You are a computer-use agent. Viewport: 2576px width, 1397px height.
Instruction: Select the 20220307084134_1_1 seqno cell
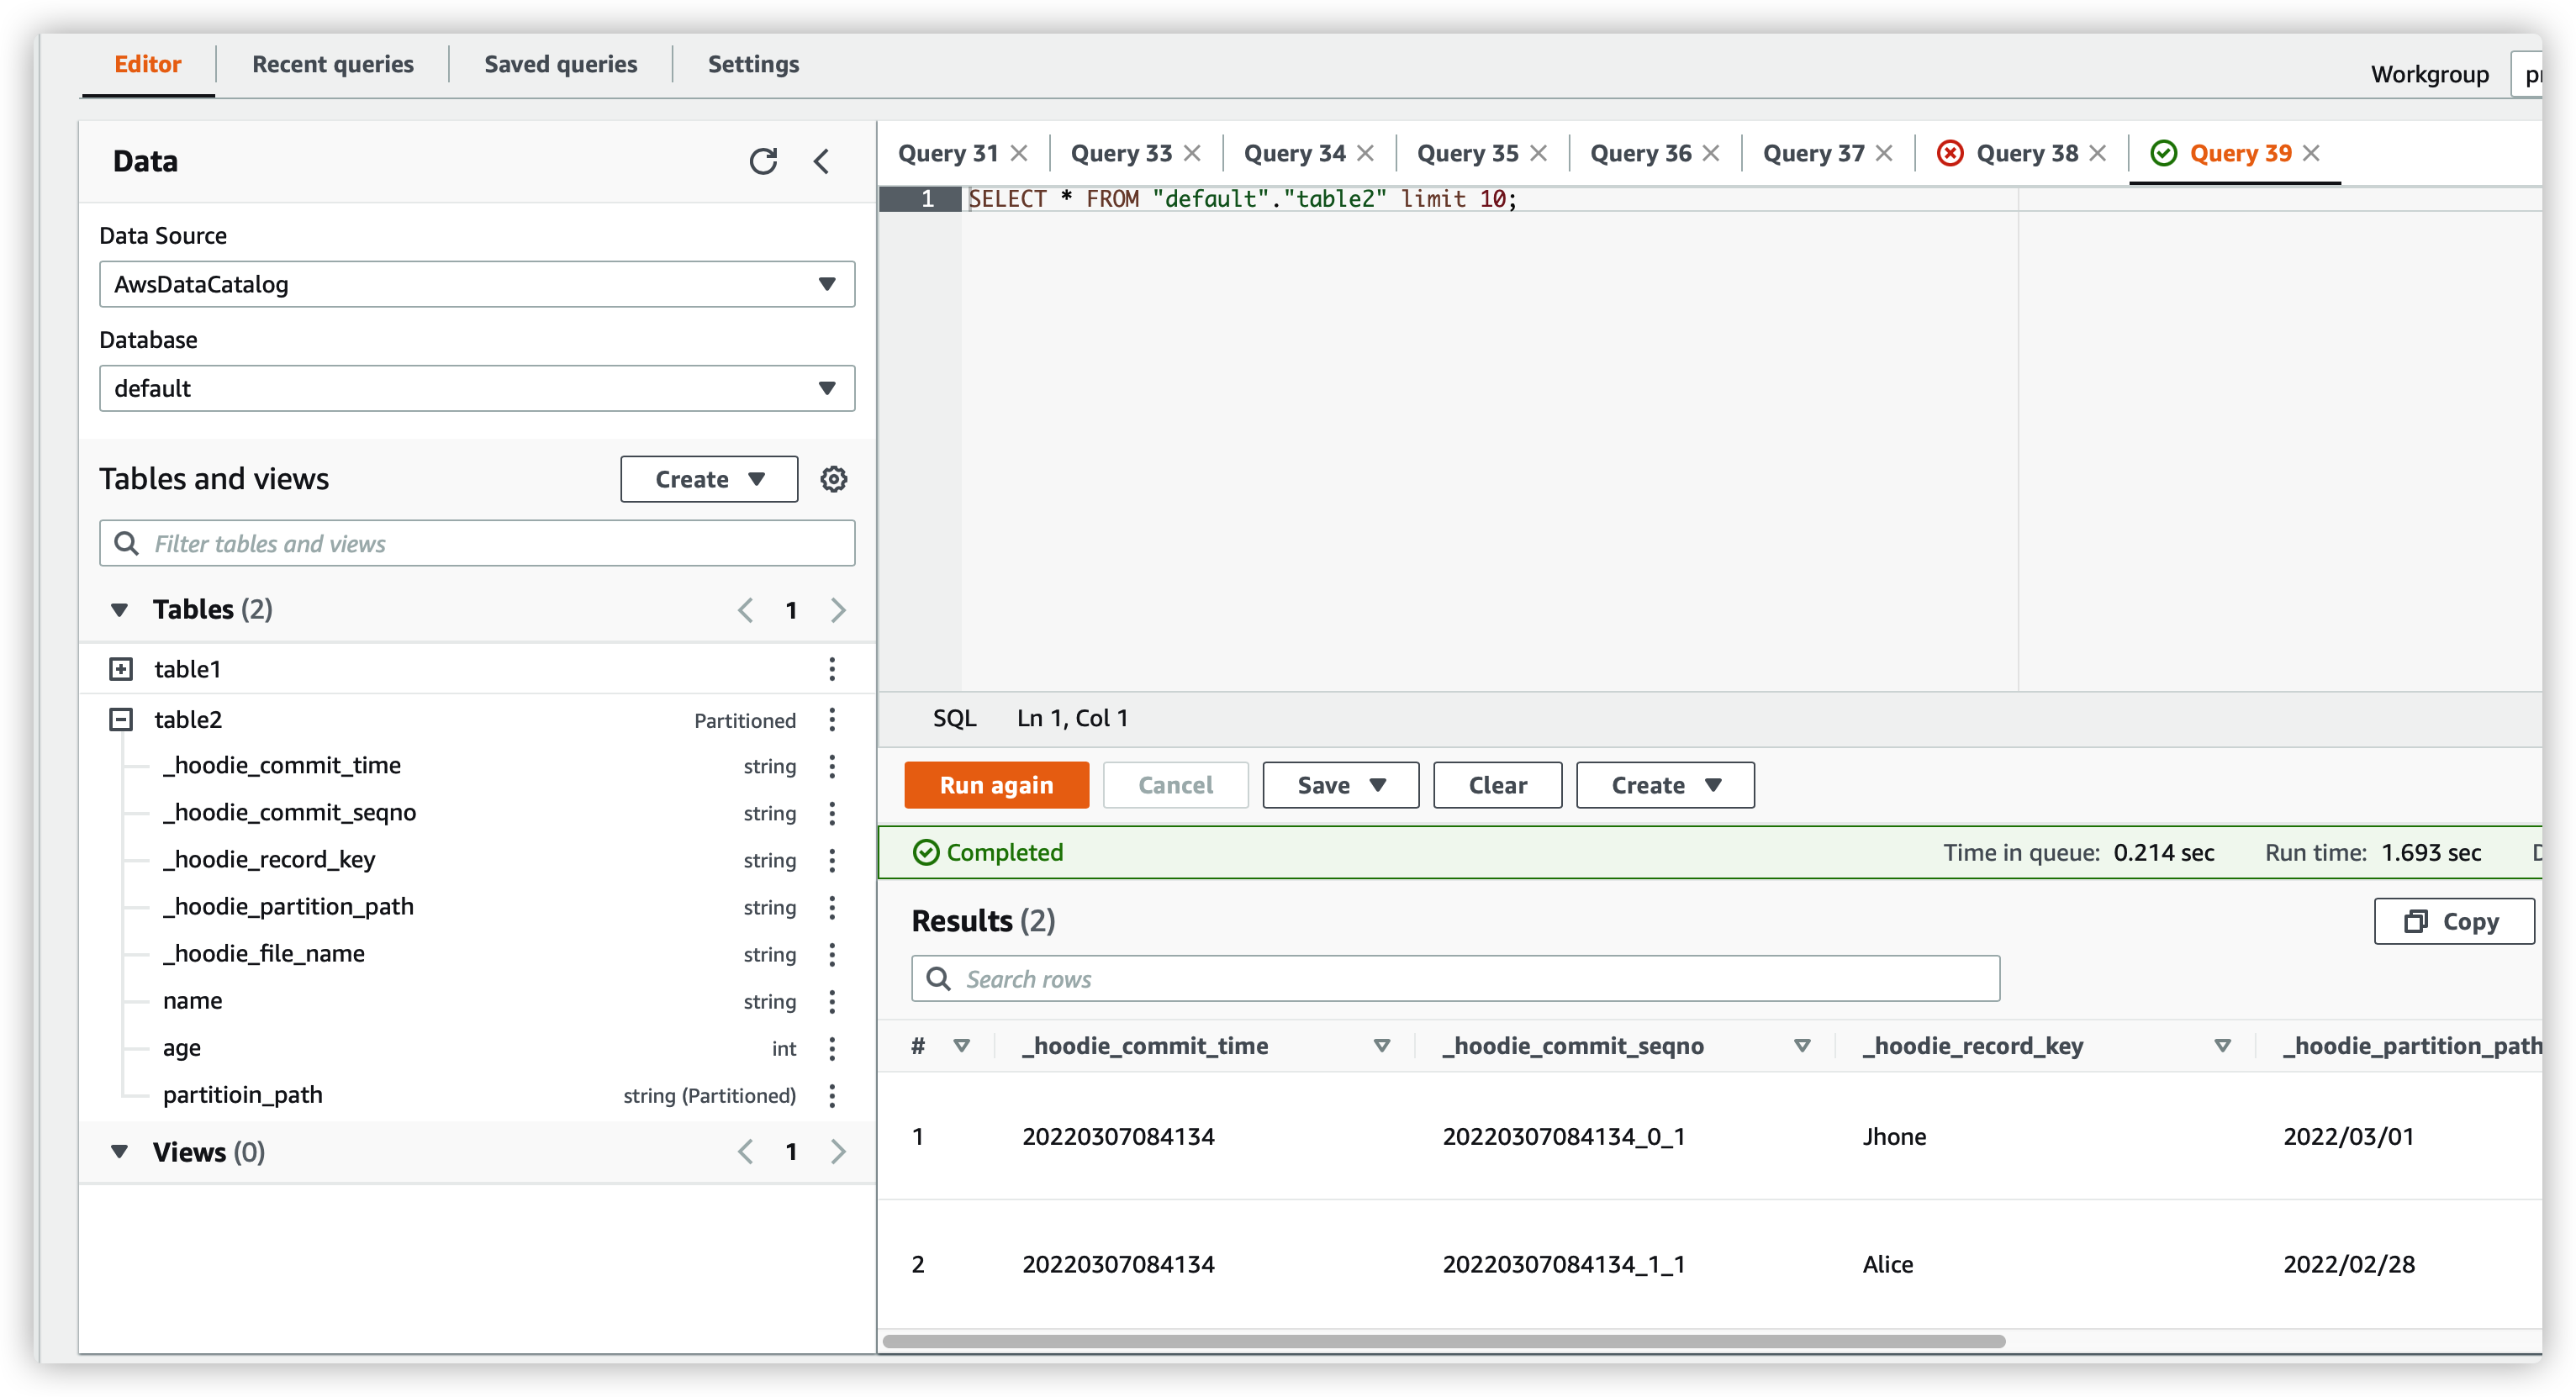(x=1563, y=1264)
